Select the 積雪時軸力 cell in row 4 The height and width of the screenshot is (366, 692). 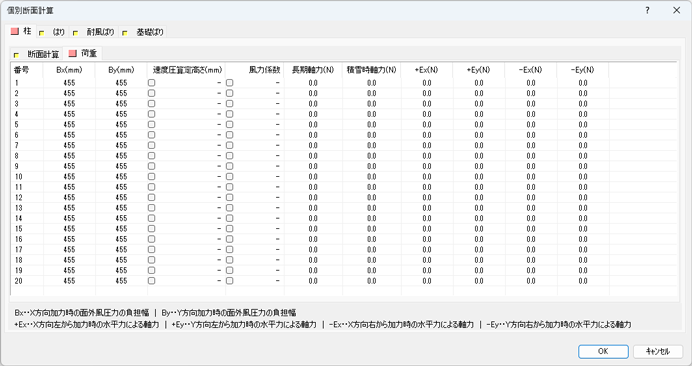click(x=372, y=114)
